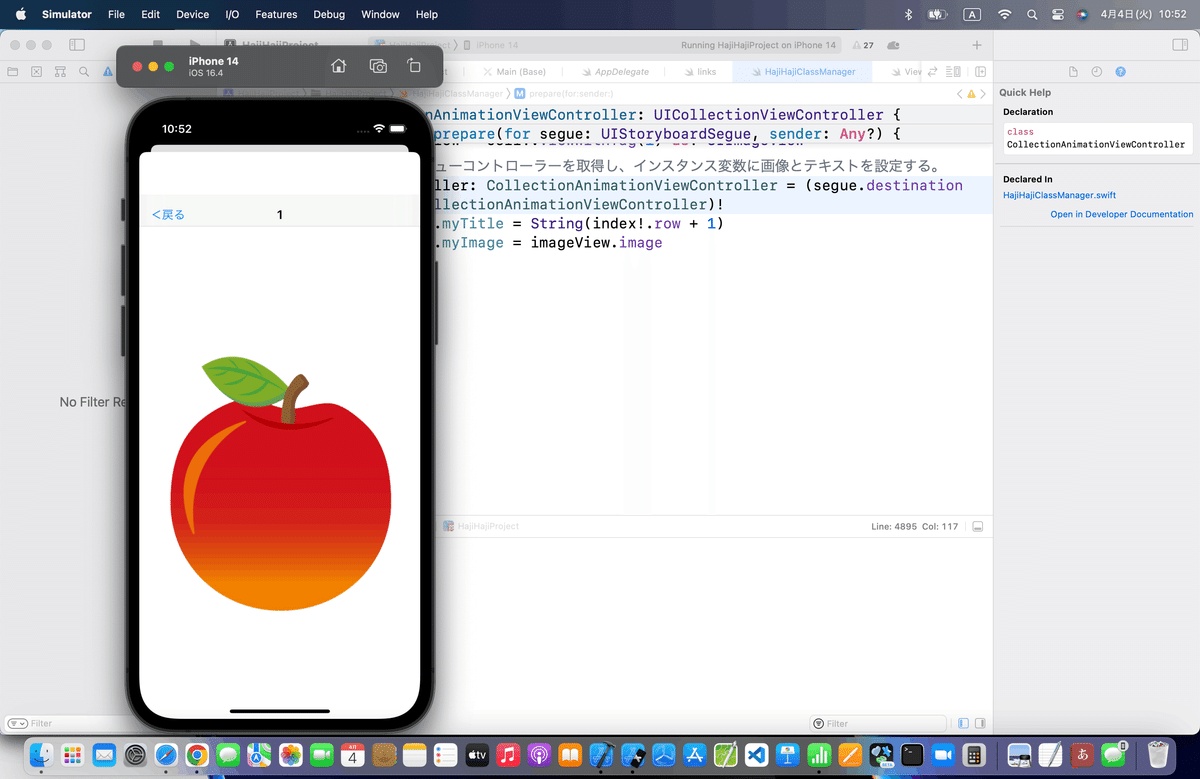
Task: Click Open in Developer Documentation link
Action: click(x=1121, y=214)
